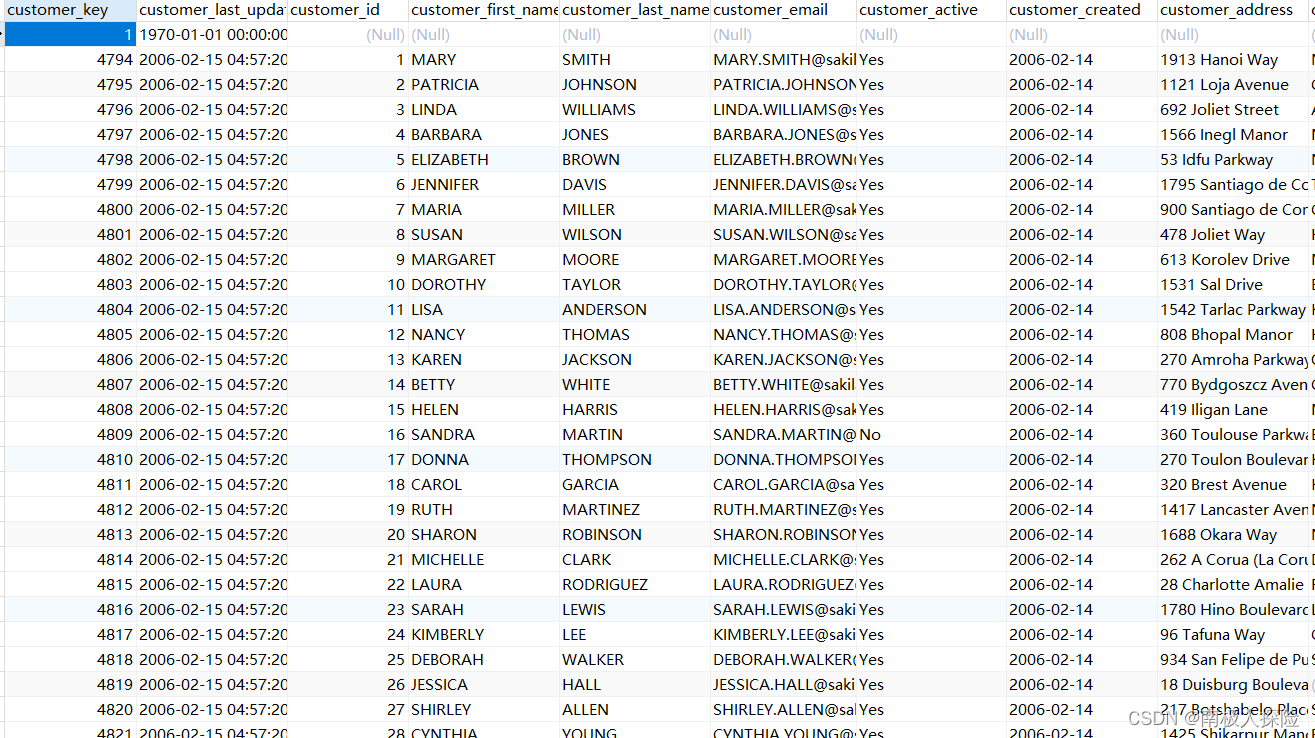Select the first name cell MARGARET
This screenshot has width=1315, height=738.
pos(484,259)
